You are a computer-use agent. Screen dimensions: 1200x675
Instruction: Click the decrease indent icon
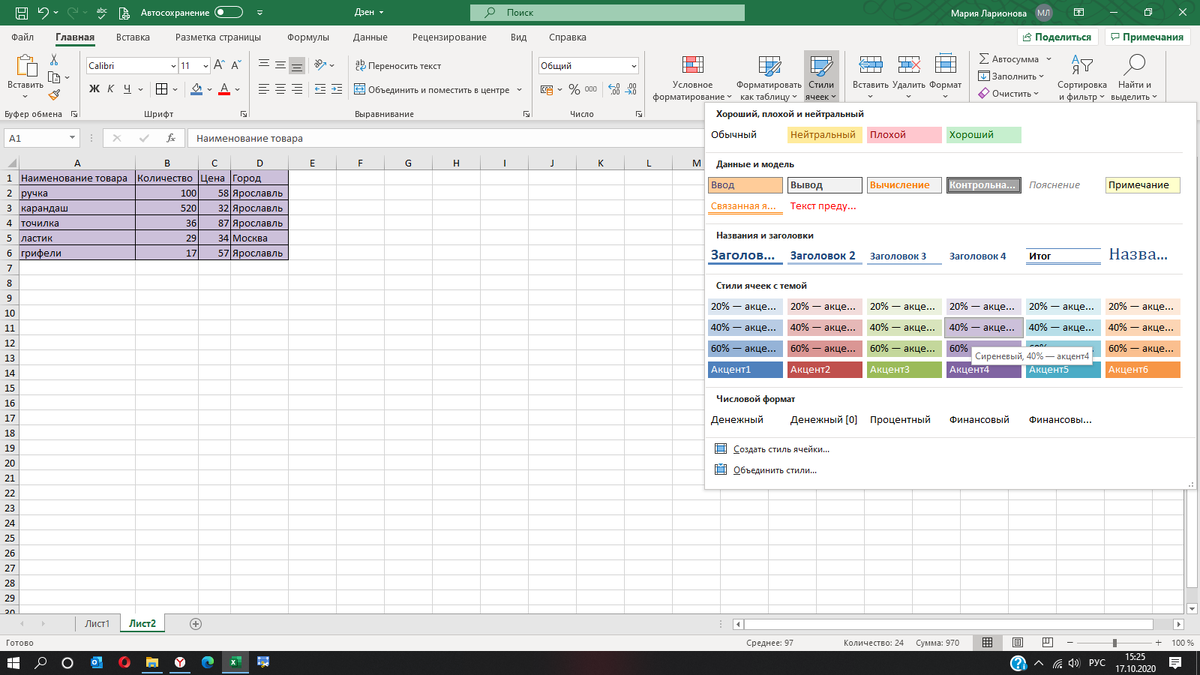(320, 89)
